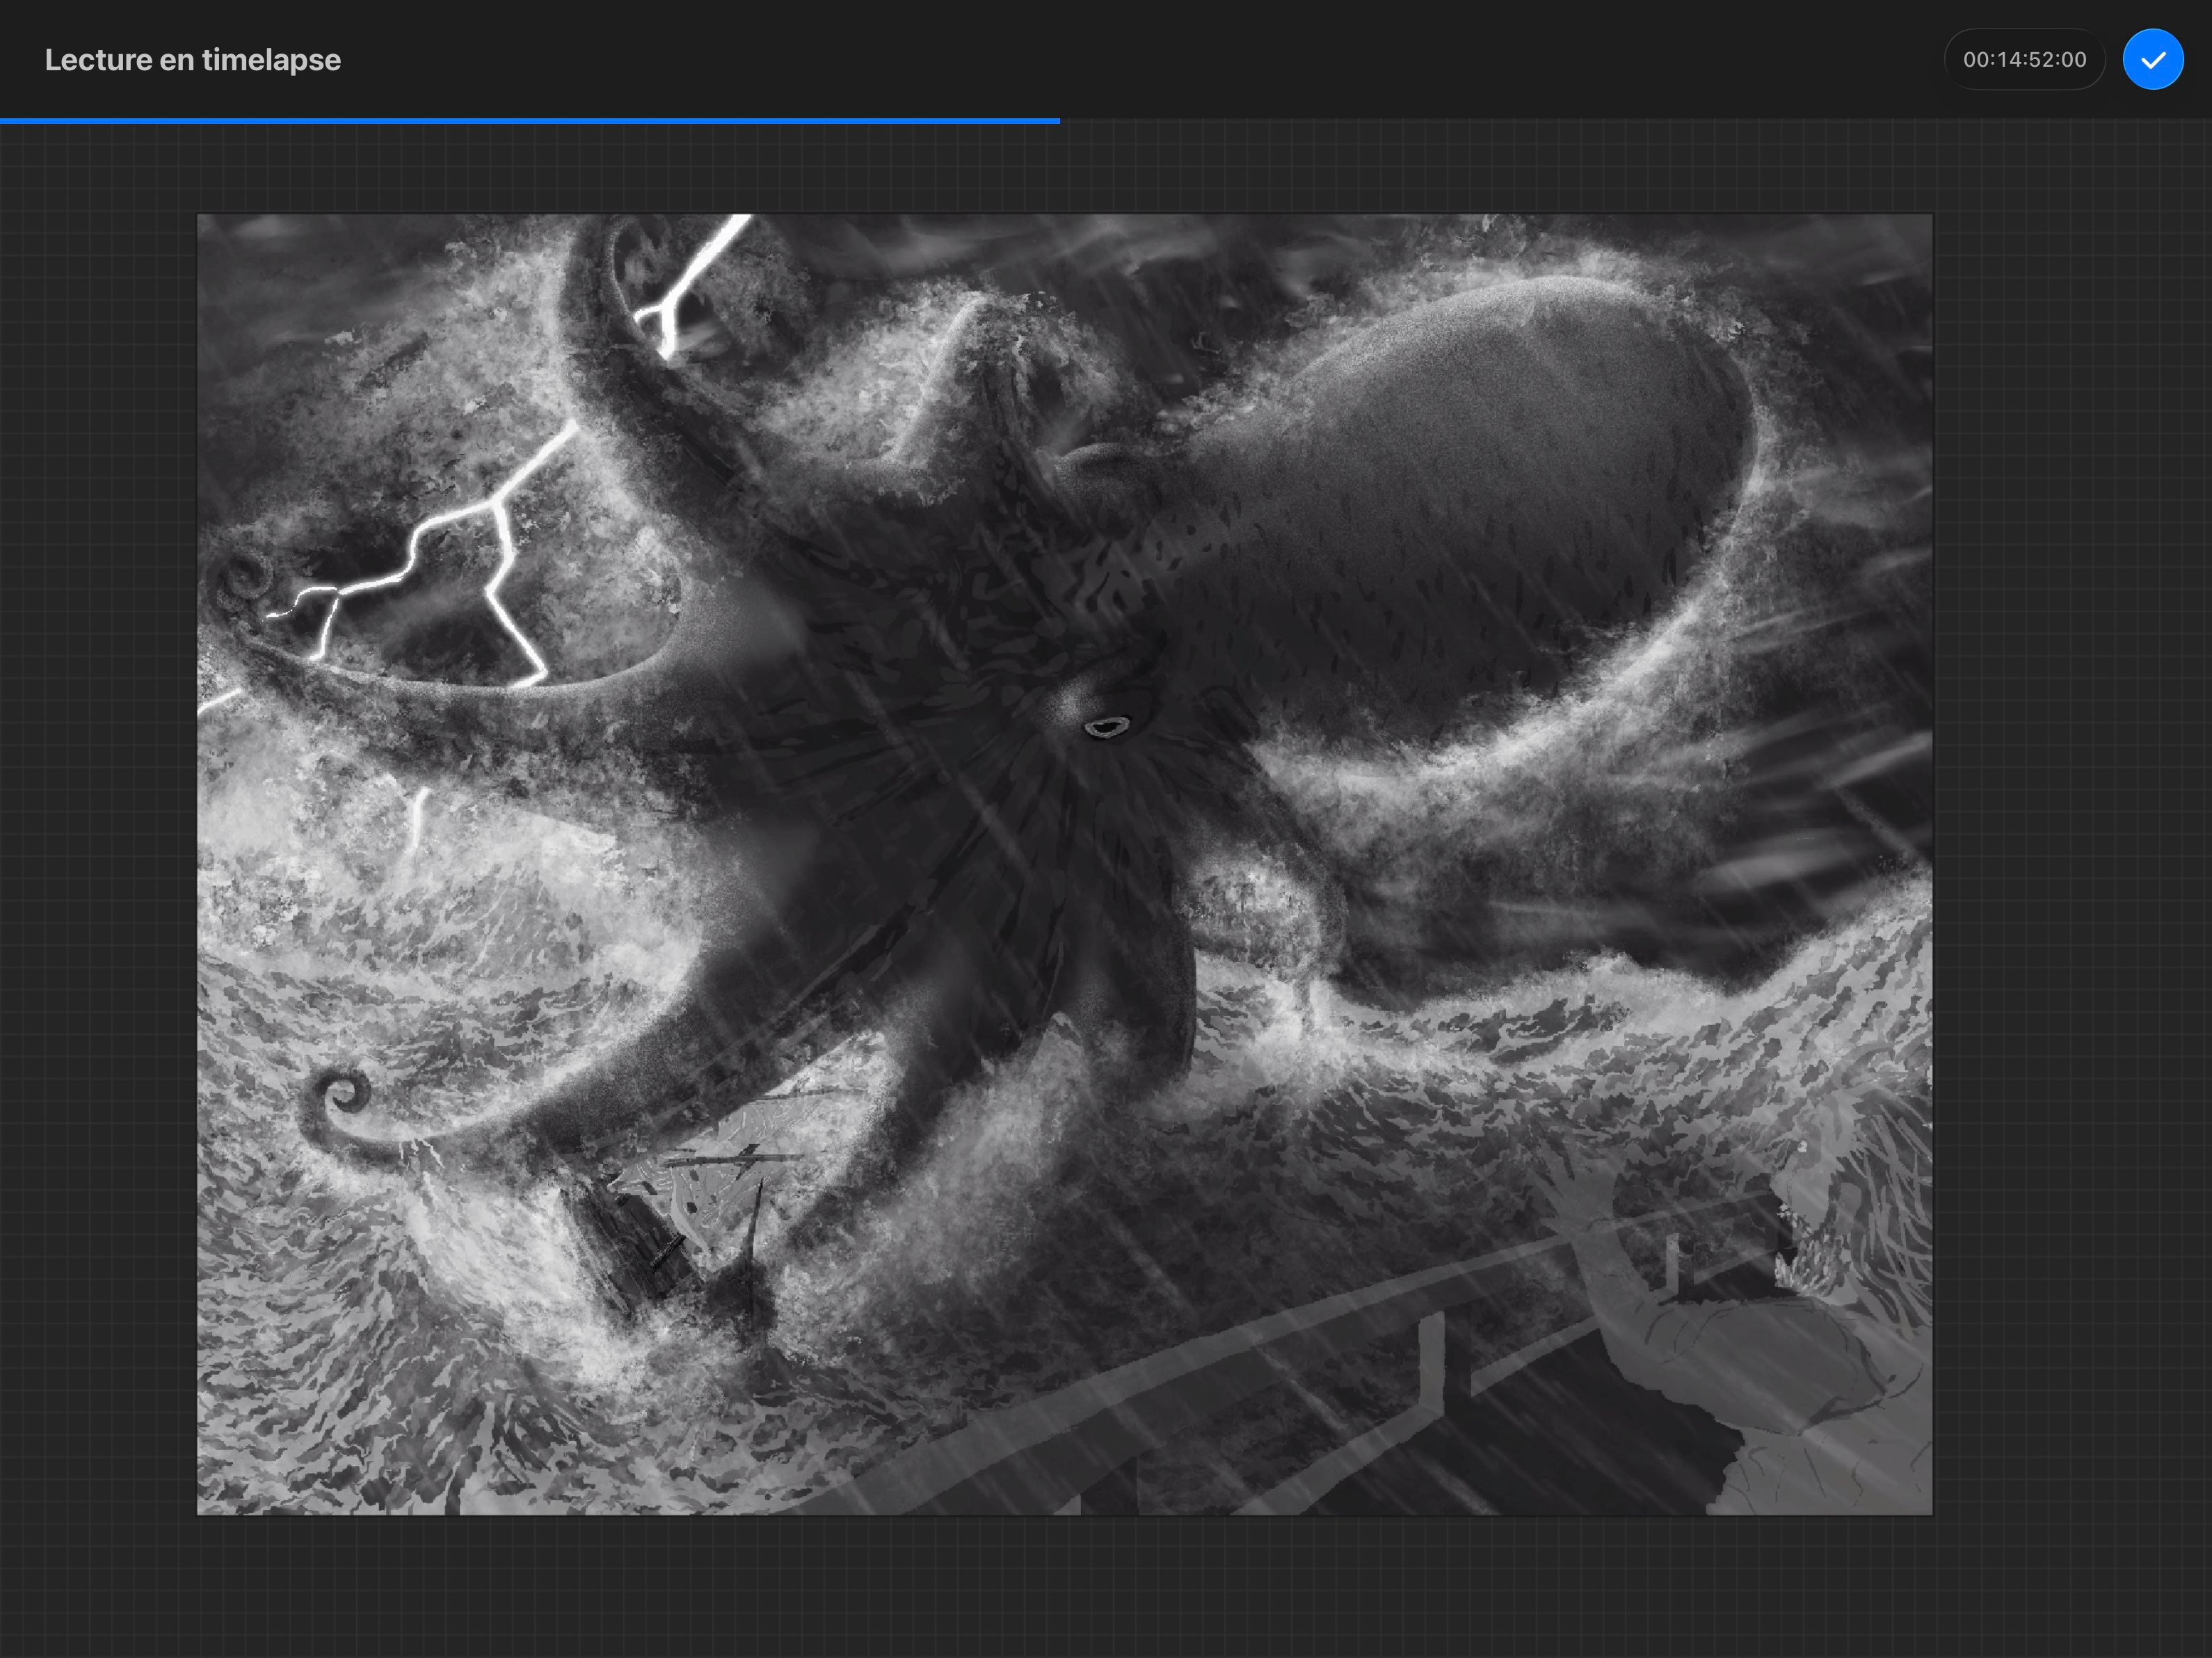Click the playhead end of the blue progress bar
The width and height of the screenshot is (2212, 1658).
point(1058,121)
